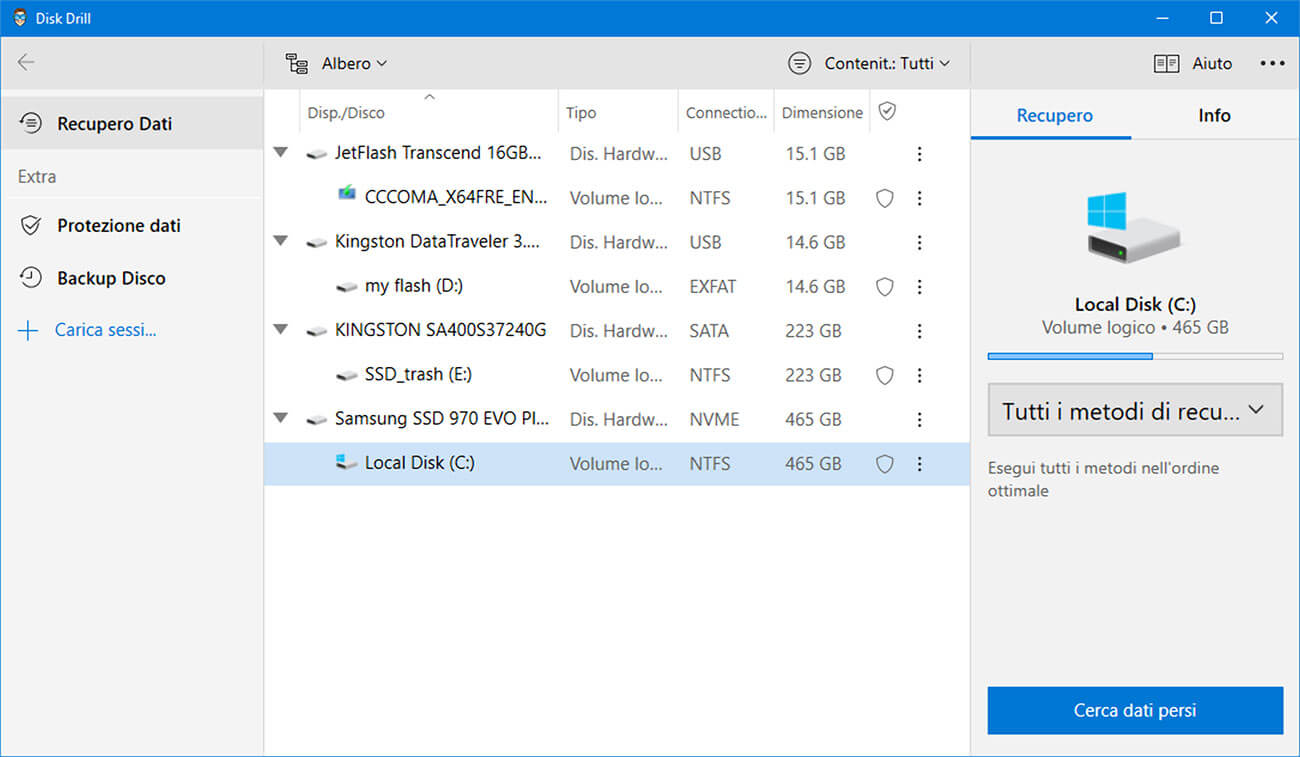Screen dimensions: 1300x757
Task: Sort by Disp./Disco column header
Action: click(x=428, y=112)
